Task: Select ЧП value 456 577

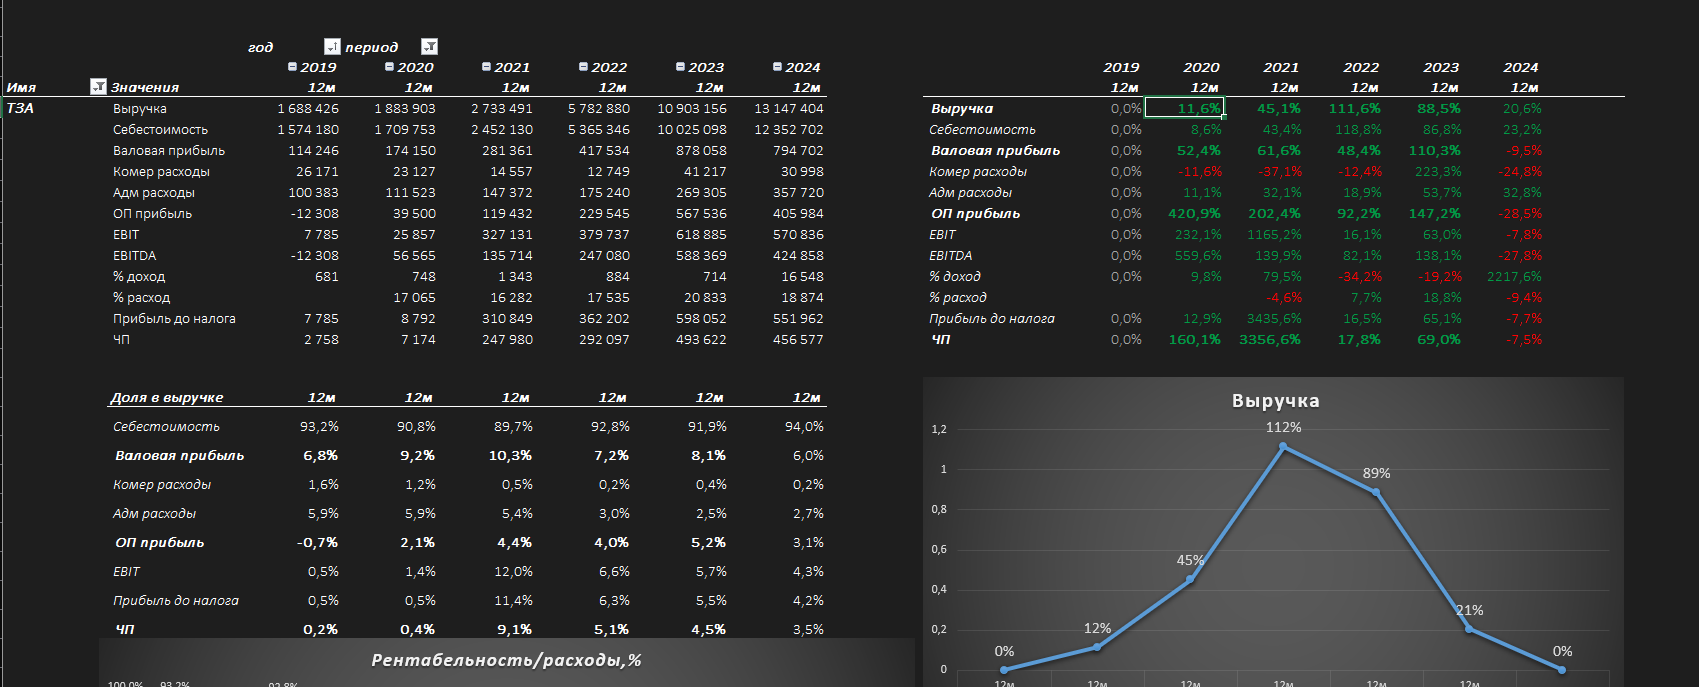Action: pos(798,339)
